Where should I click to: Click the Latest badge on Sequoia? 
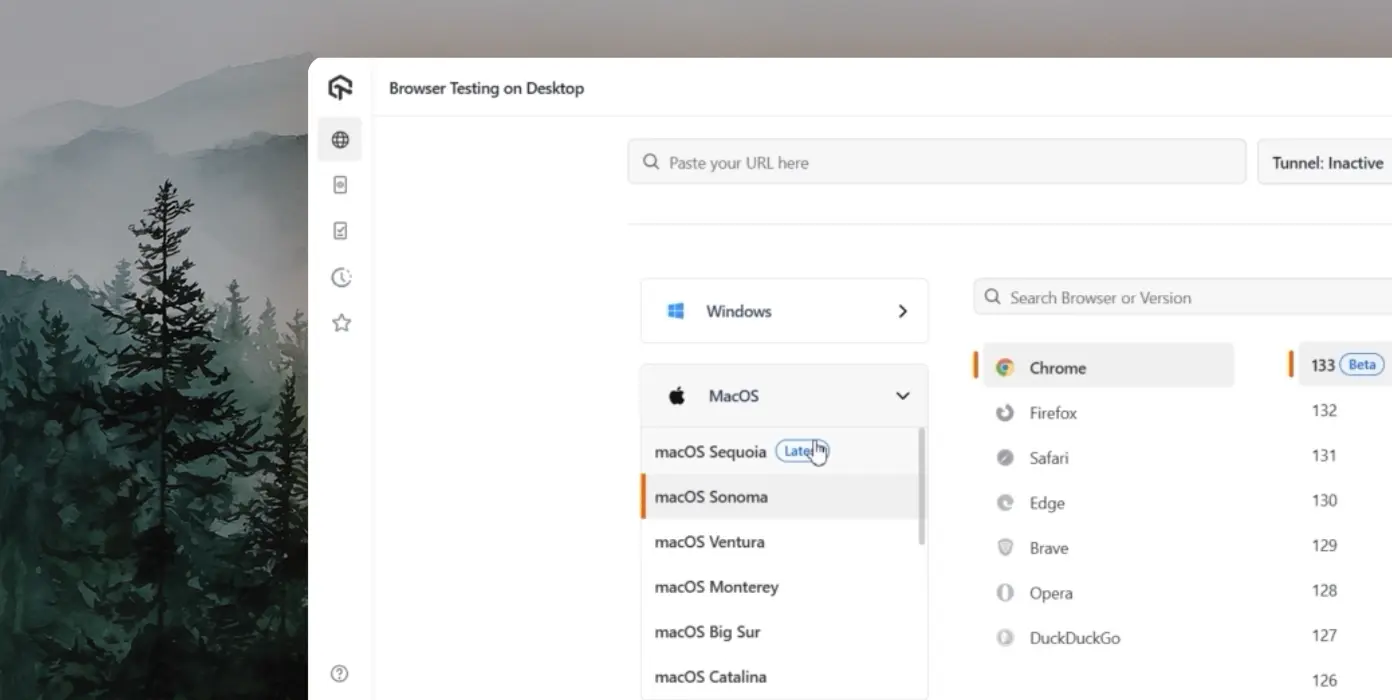coord(802,452)
